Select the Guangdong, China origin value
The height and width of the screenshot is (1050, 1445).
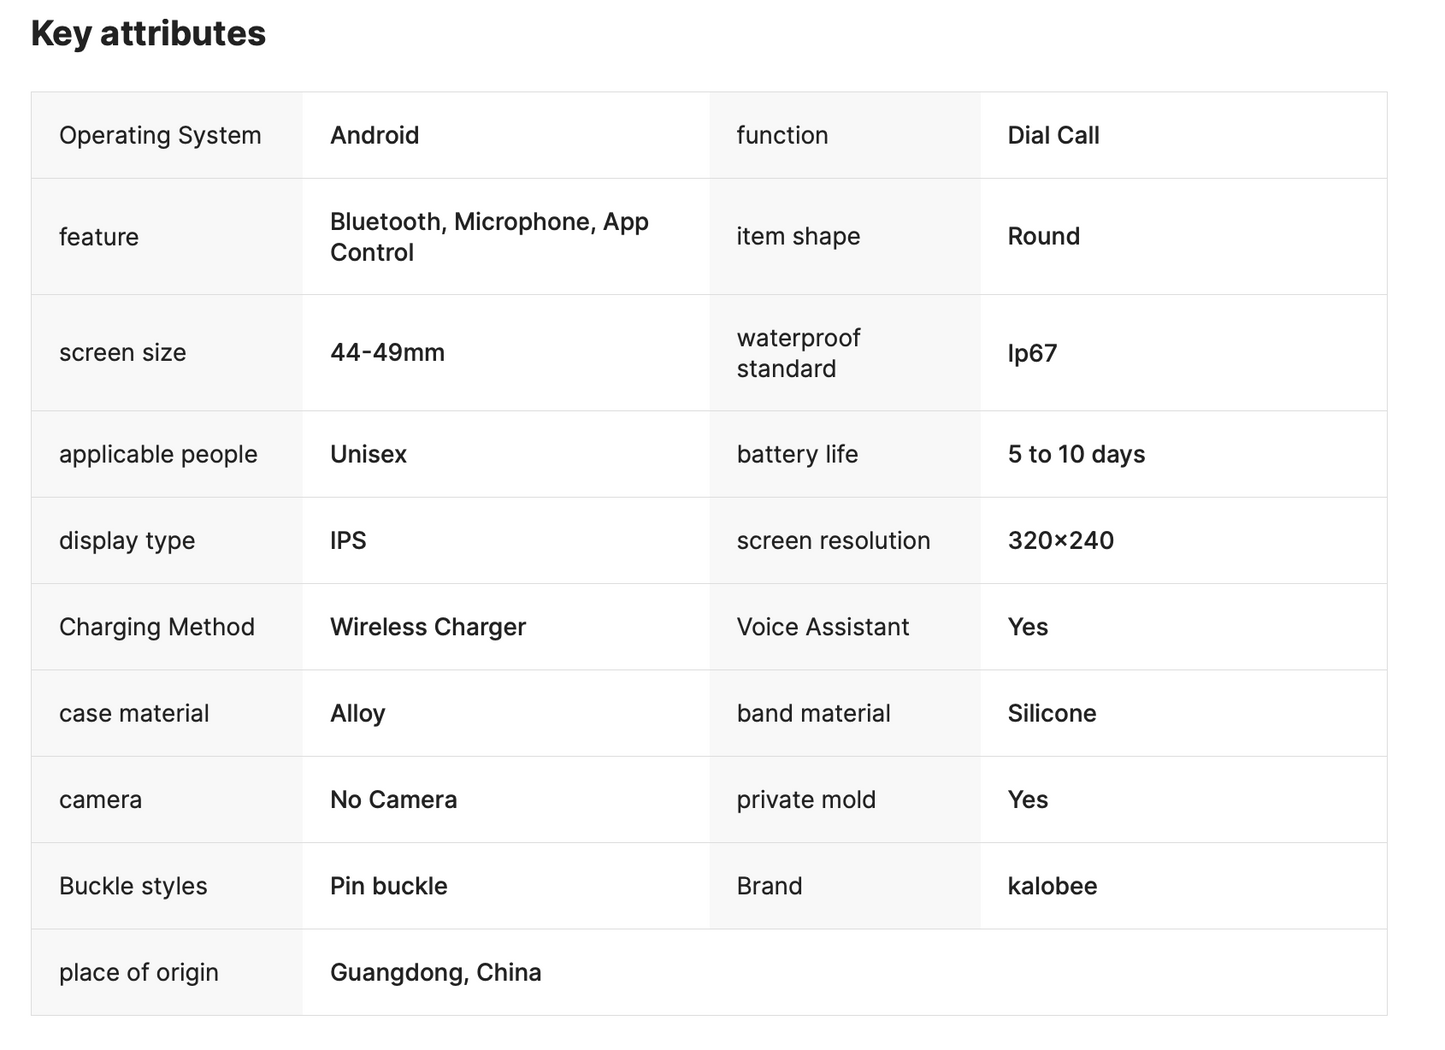click(x=435, y=973)
